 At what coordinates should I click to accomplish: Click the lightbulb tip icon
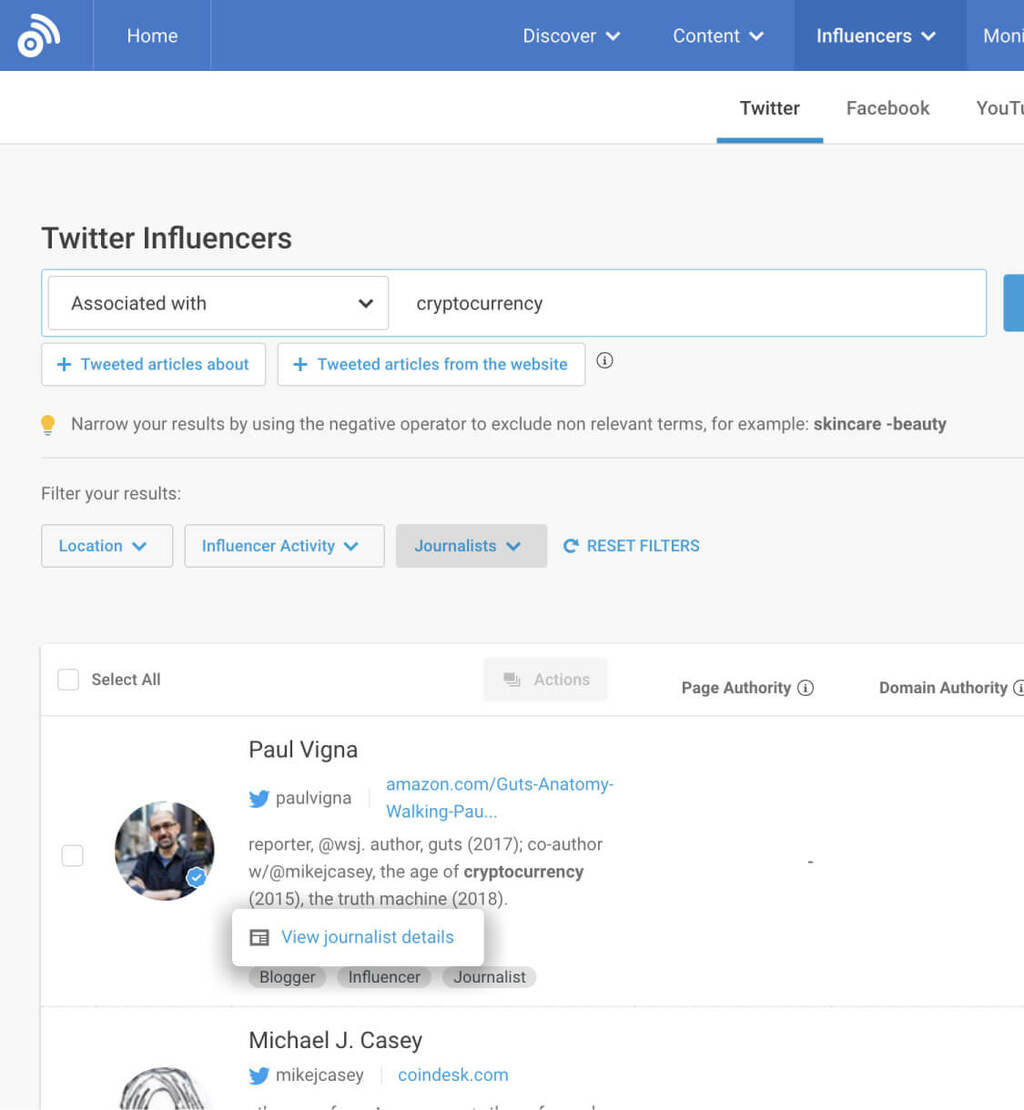coord(48,425)
